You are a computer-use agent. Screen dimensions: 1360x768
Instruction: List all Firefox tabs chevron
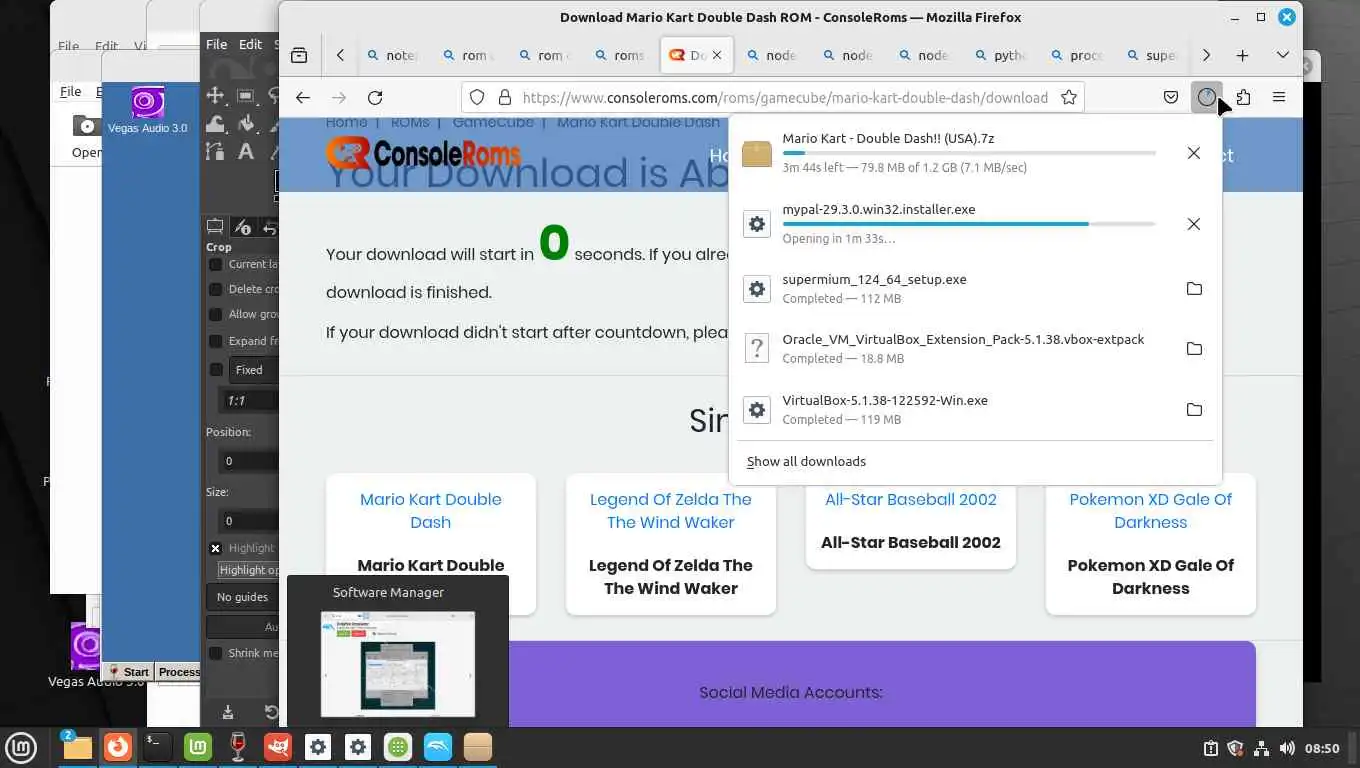1283,55
